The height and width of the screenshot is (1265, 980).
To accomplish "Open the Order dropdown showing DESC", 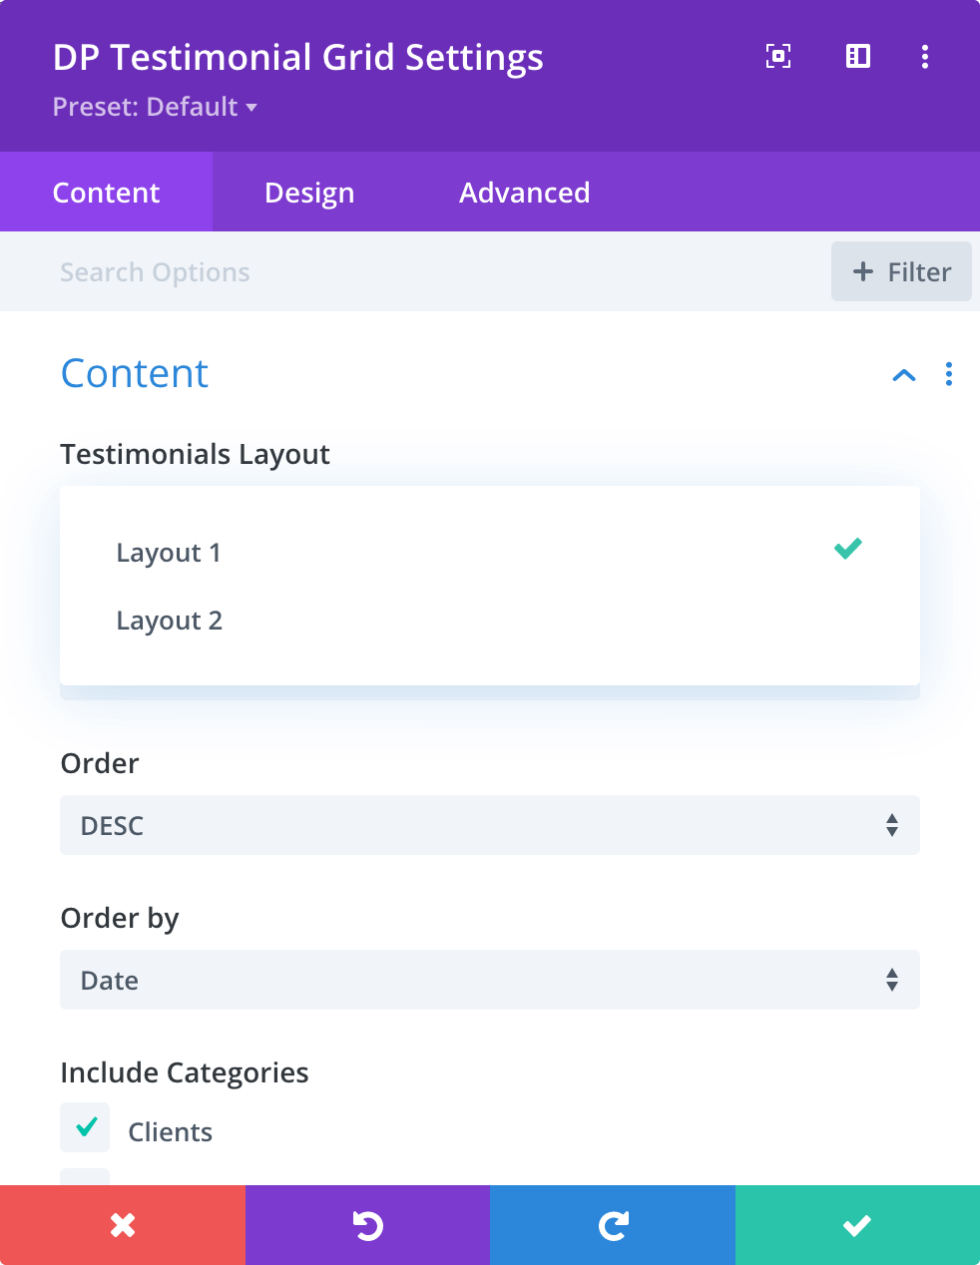I will point(490,825).
